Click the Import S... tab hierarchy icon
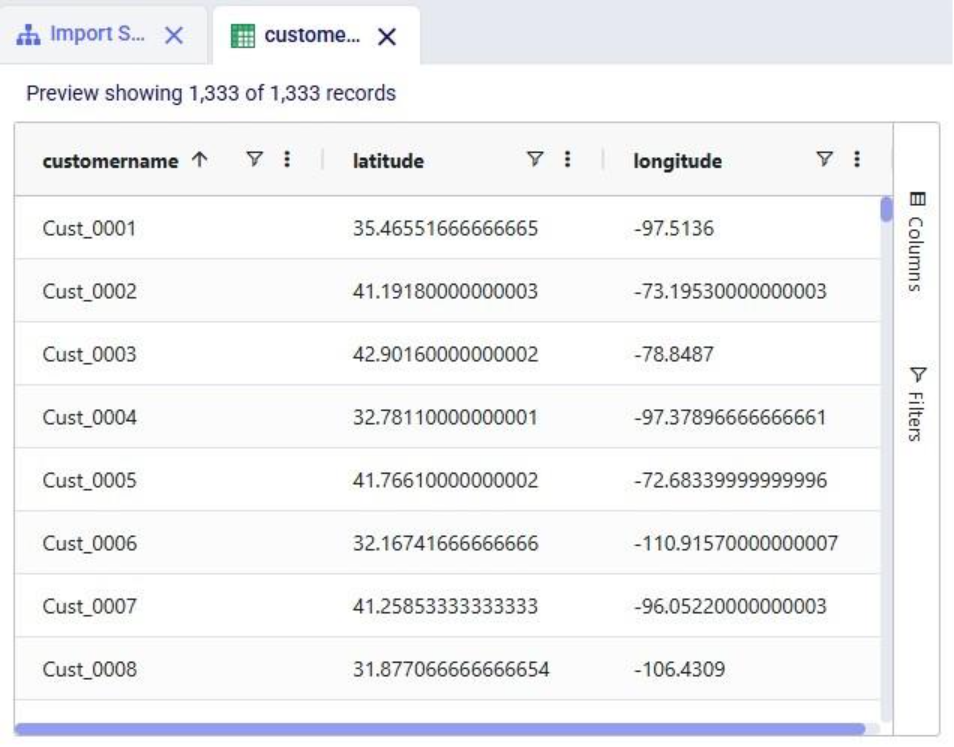 (28, 35)
